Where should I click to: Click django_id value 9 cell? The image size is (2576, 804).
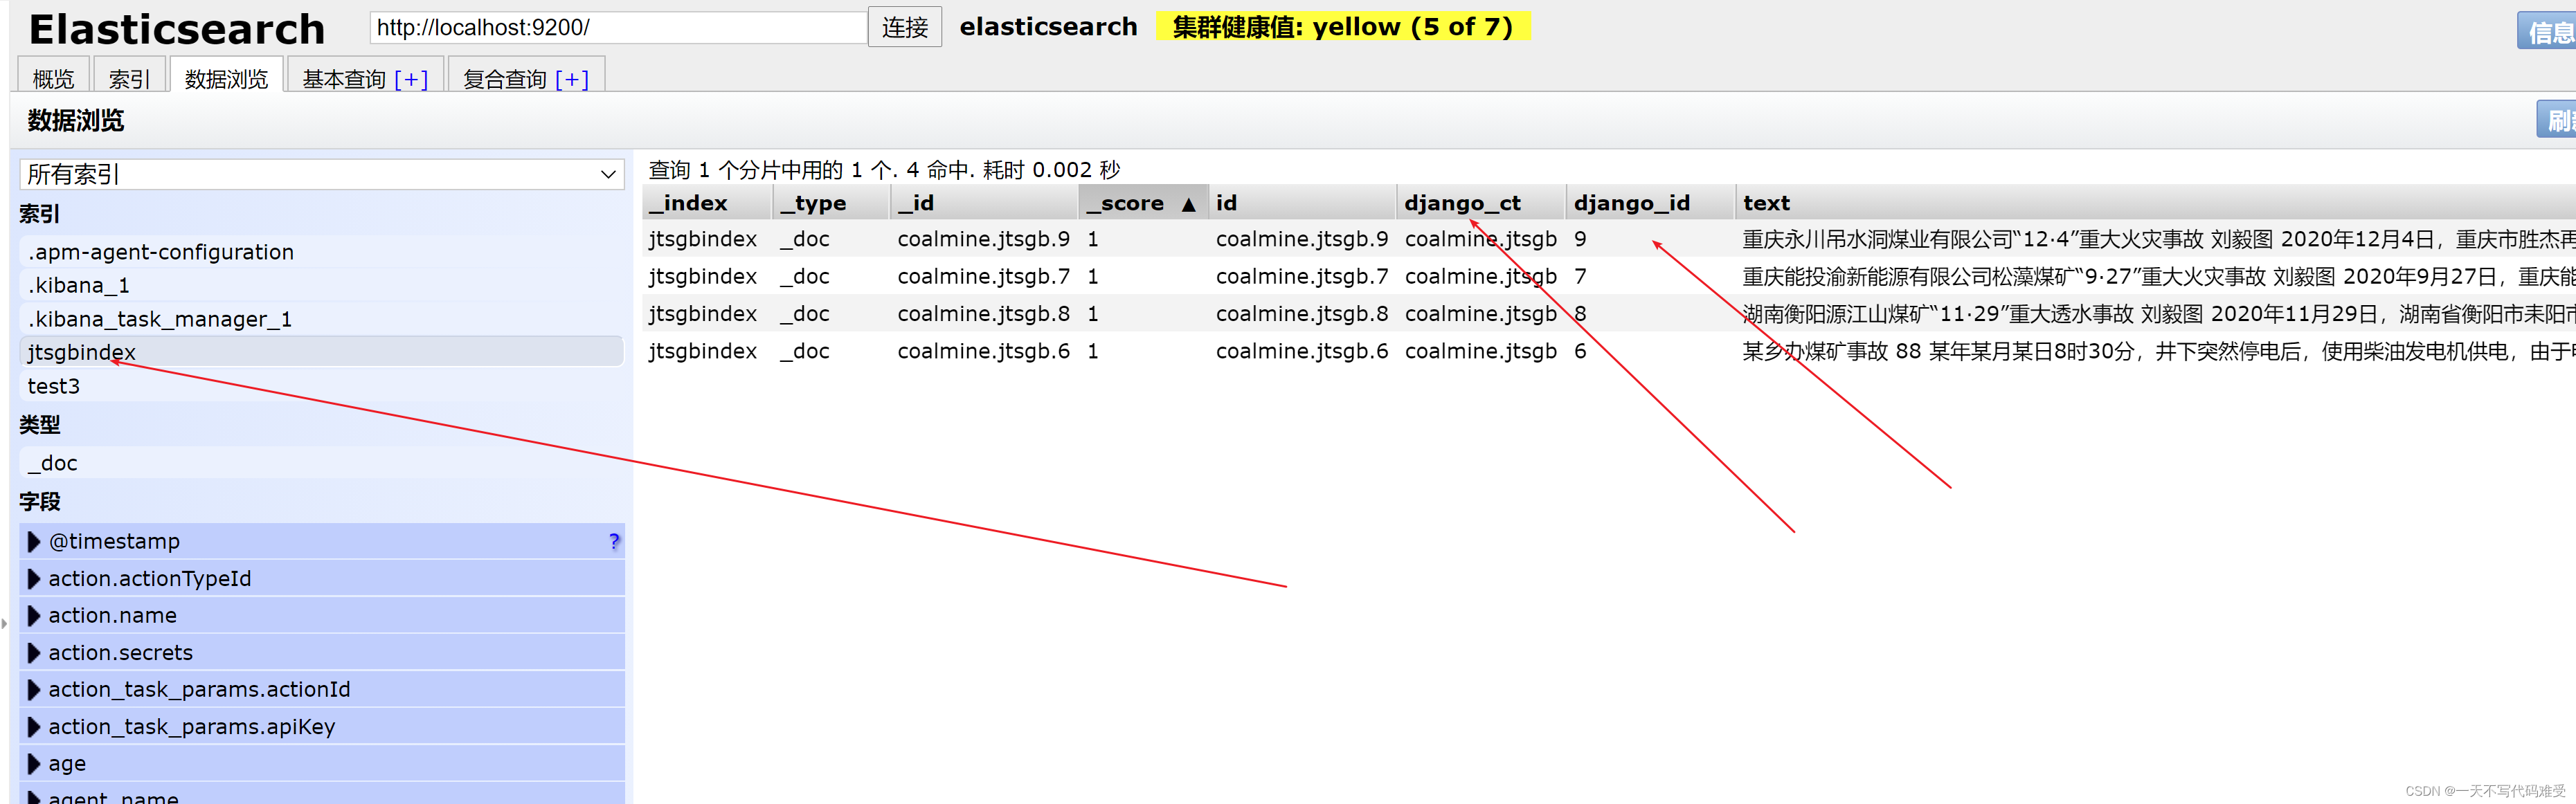[1651, 239]
